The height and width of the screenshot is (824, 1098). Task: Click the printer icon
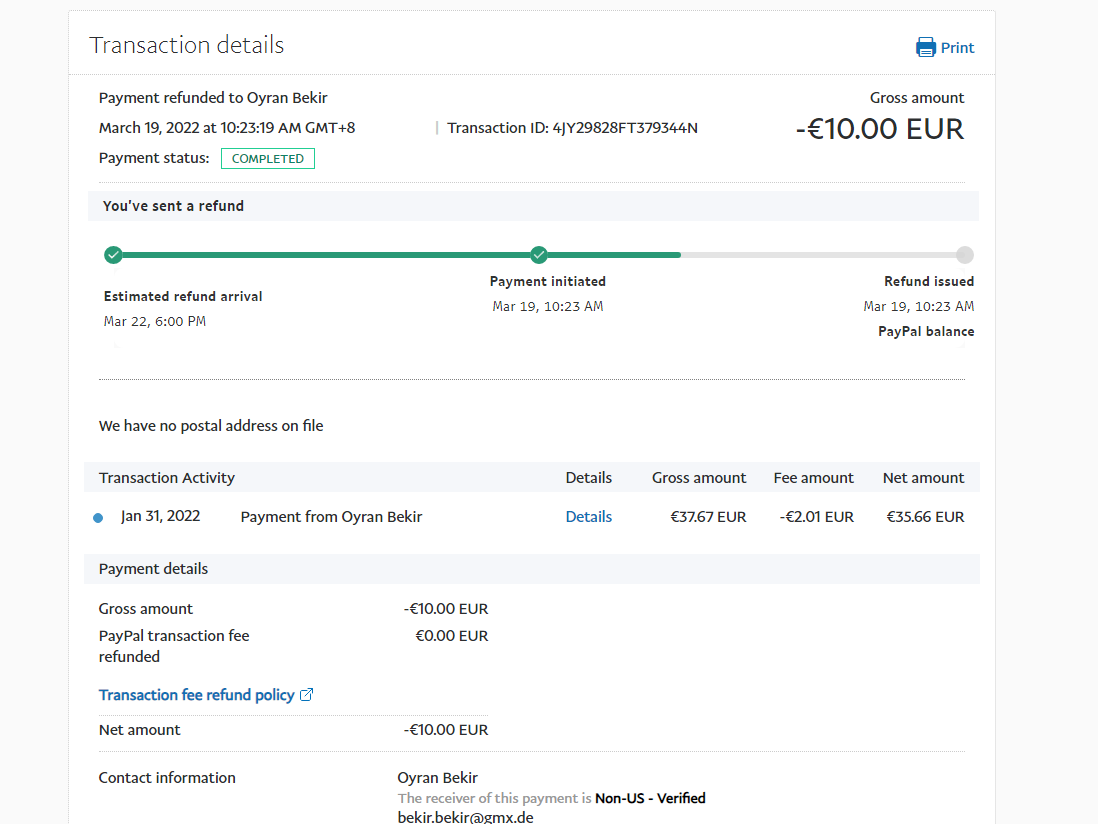926,48
